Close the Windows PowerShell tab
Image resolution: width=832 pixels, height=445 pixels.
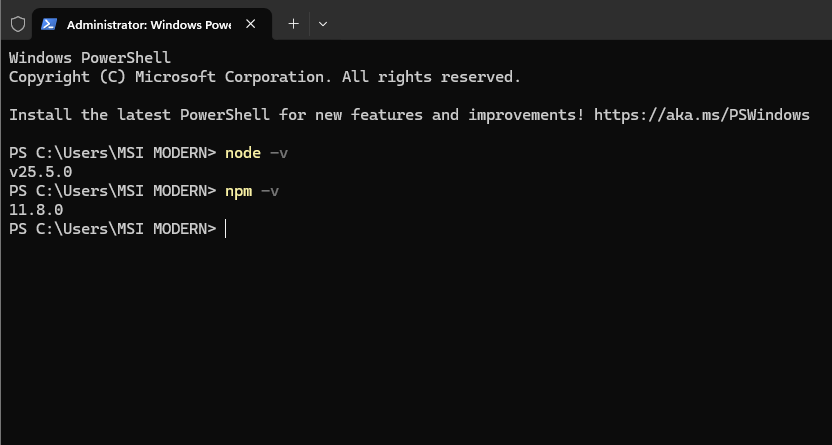[251, 24]
